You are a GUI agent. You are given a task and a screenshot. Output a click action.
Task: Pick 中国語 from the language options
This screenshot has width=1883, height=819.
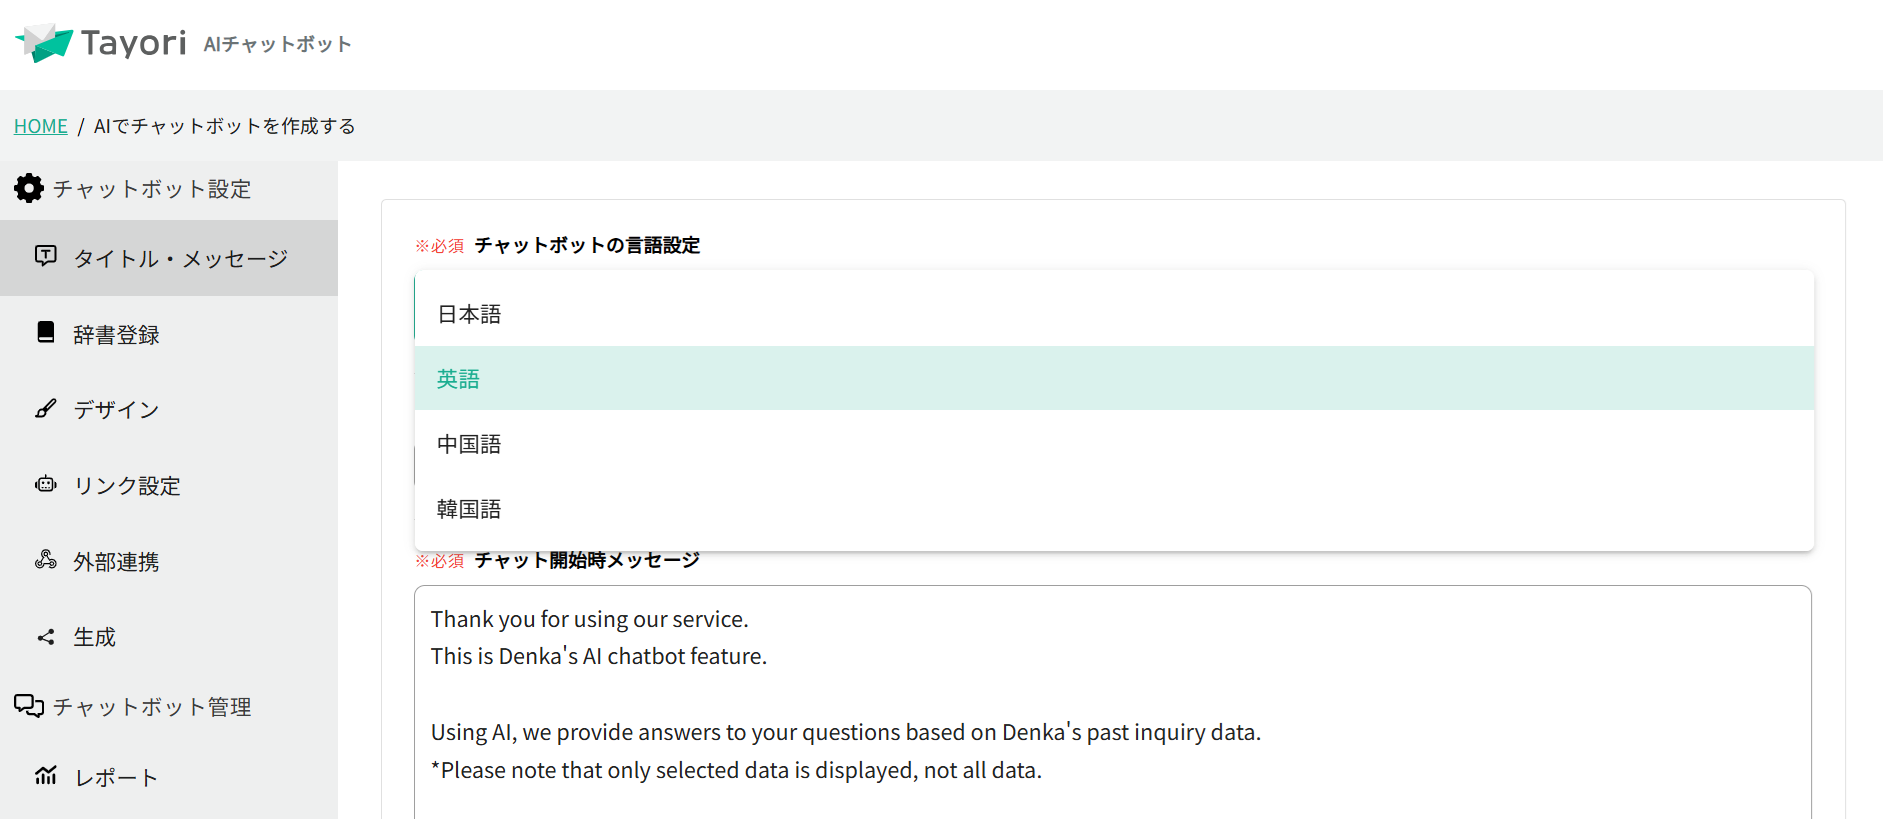(x=469, y=444)
